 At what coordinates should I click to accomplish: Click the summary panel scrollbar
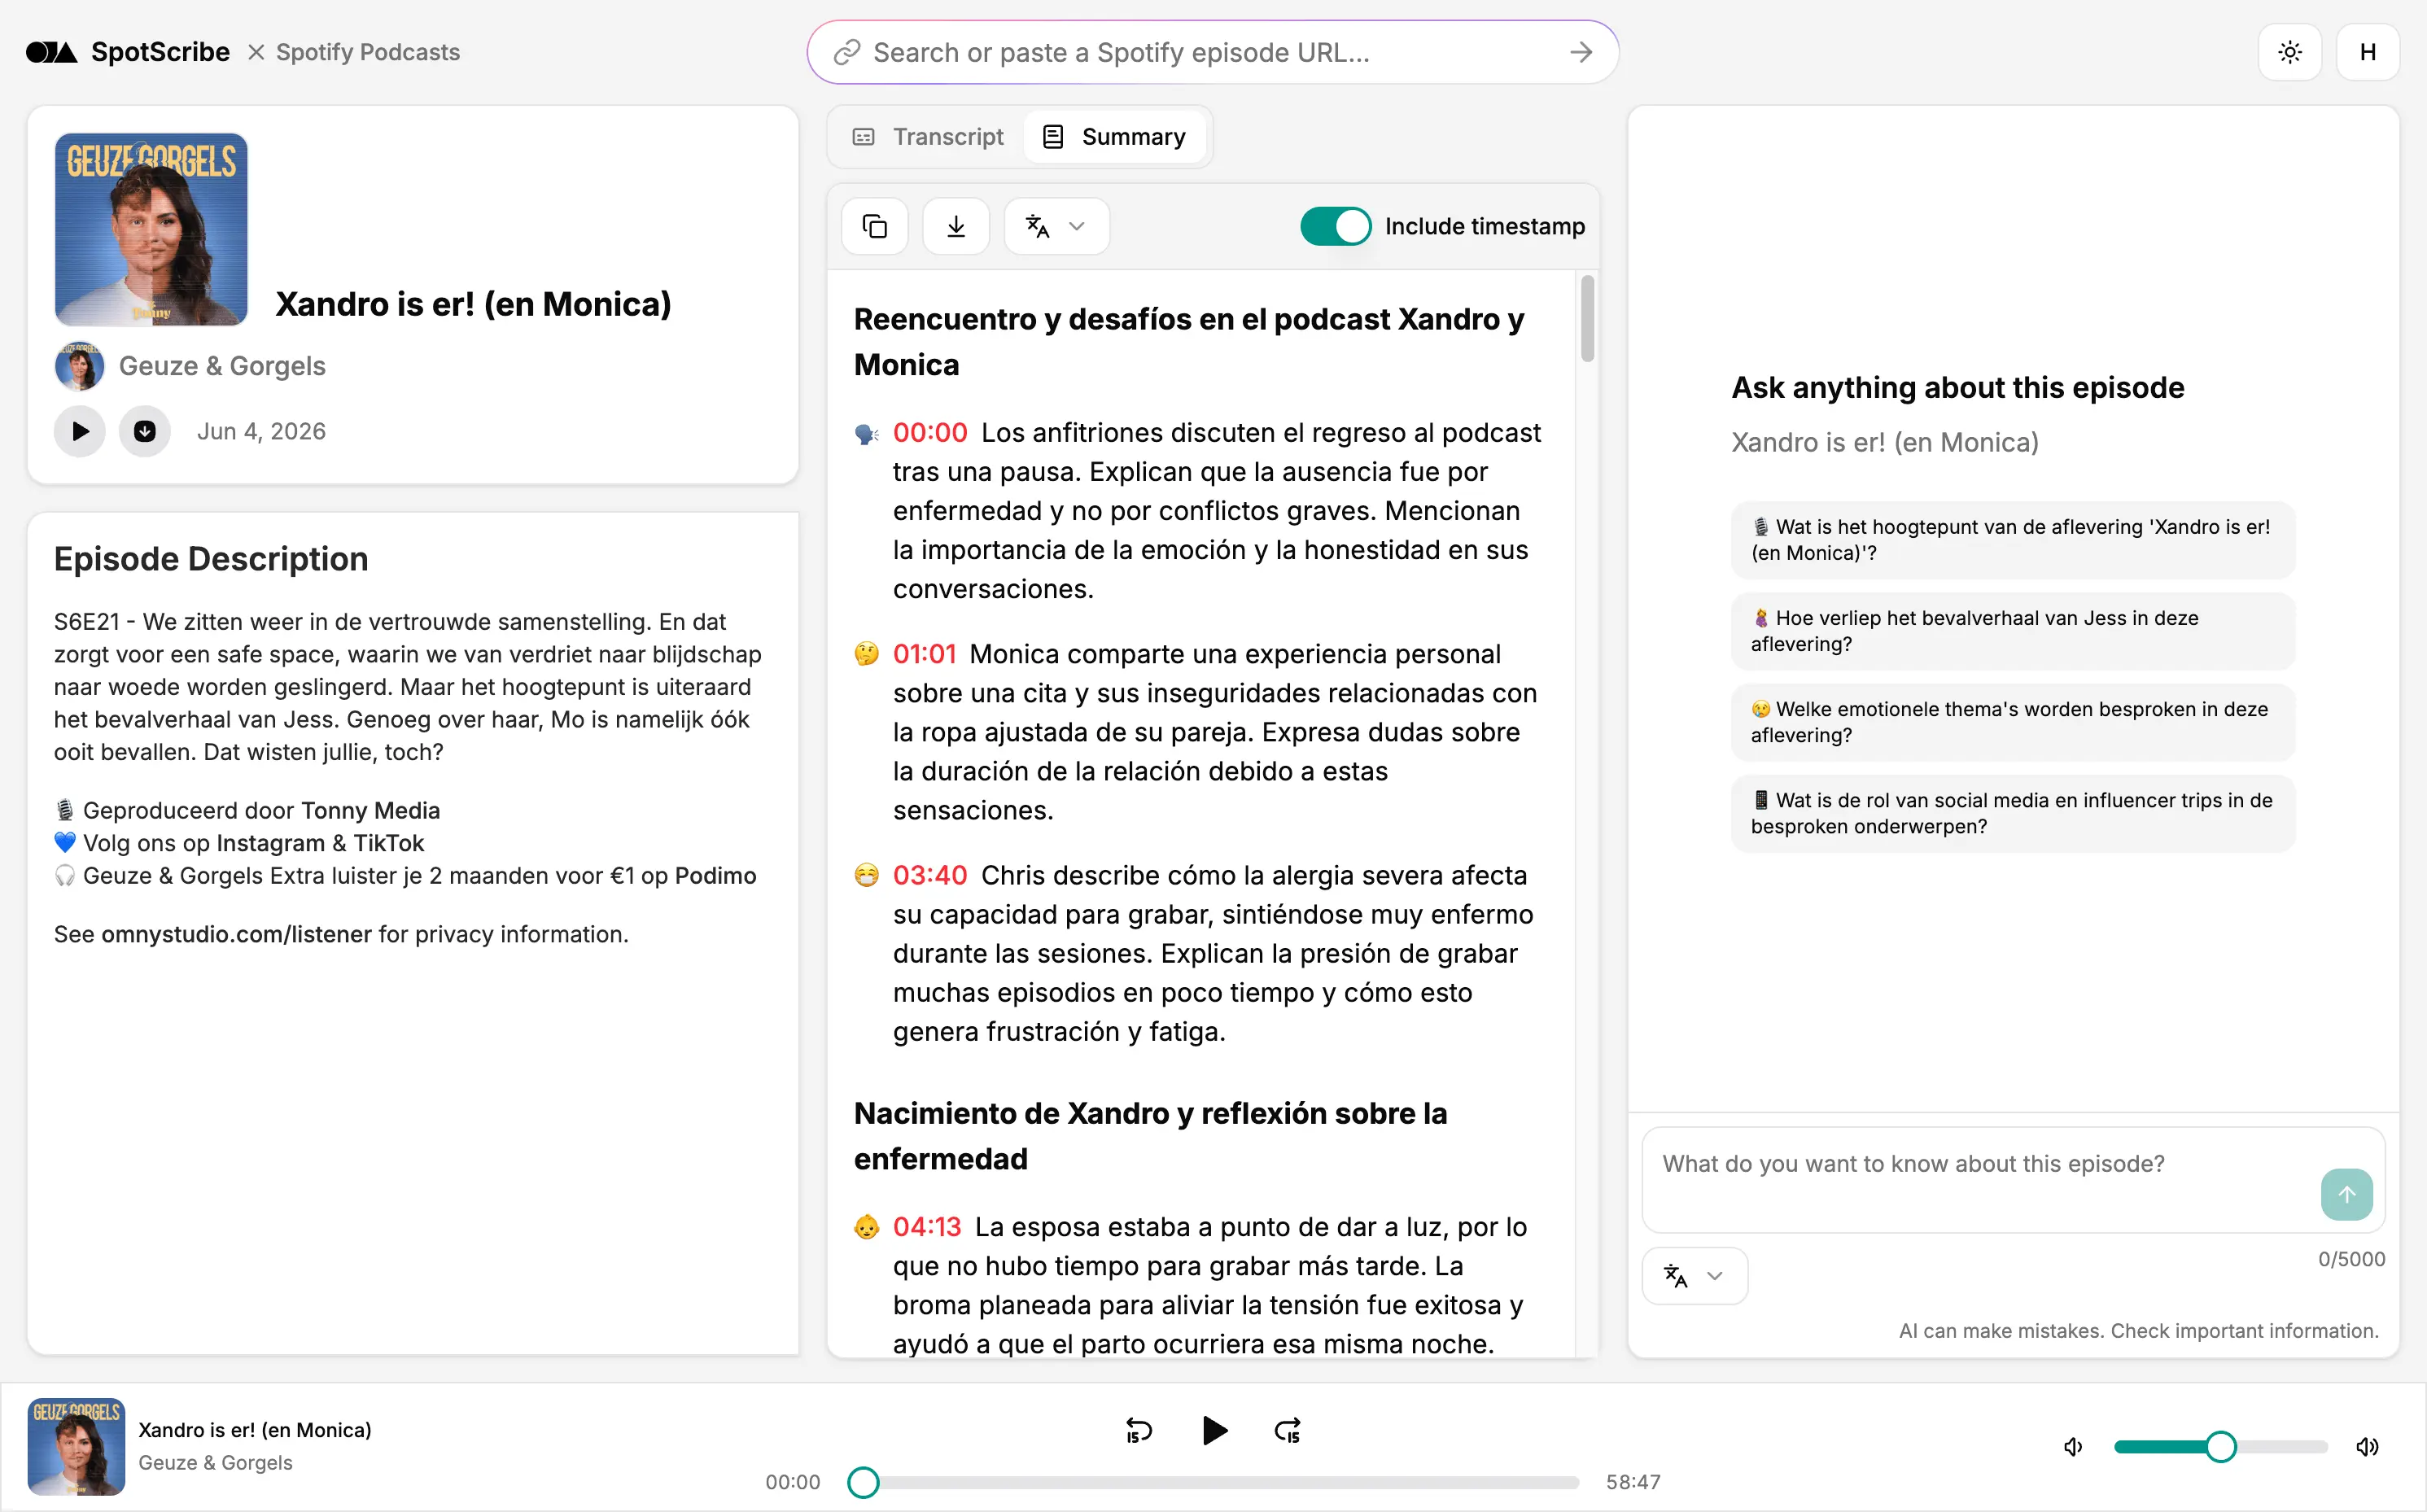[1588, 320]
